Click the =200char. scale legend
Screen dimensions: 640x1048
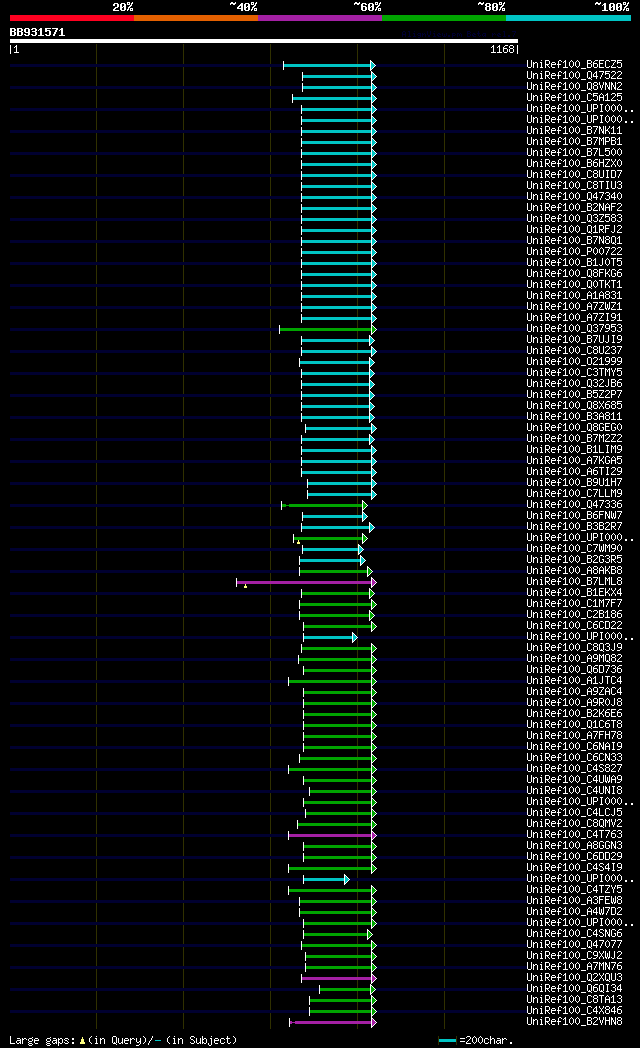click(x=476, y=1041)
